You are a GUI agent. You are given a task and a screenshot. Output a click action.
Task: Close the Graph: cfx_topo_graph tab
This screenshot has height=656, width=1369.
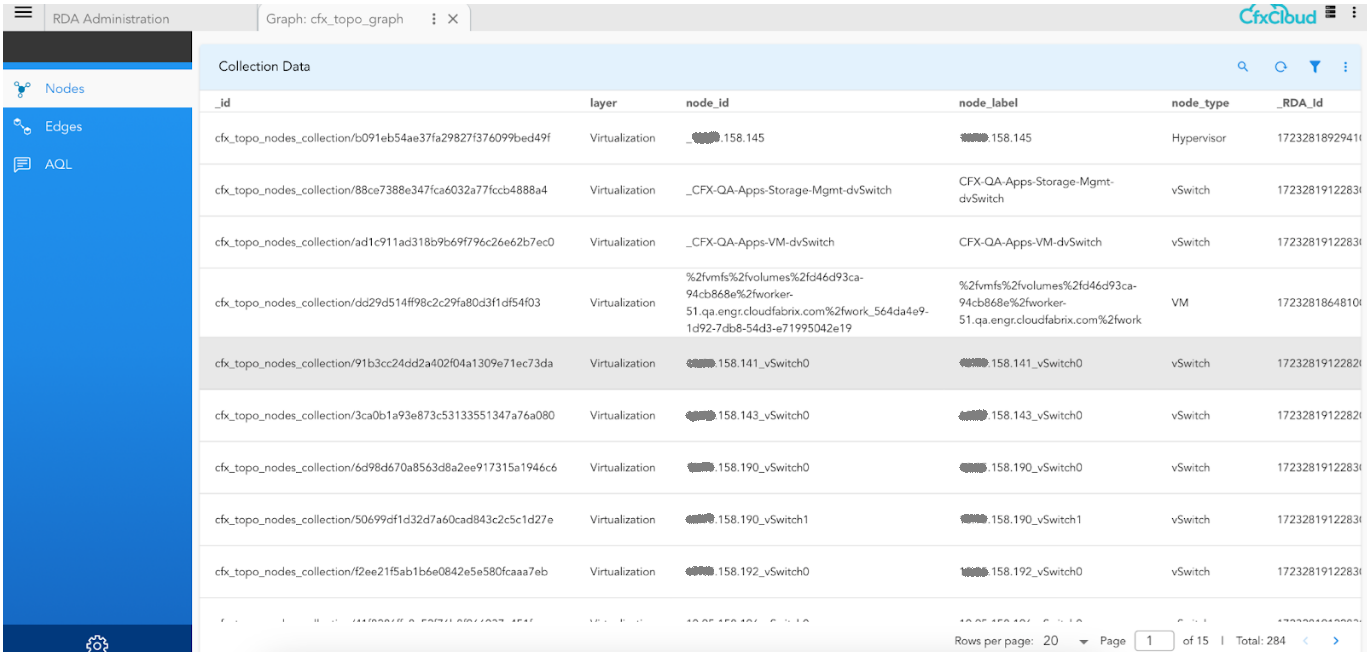click(453, 19)
